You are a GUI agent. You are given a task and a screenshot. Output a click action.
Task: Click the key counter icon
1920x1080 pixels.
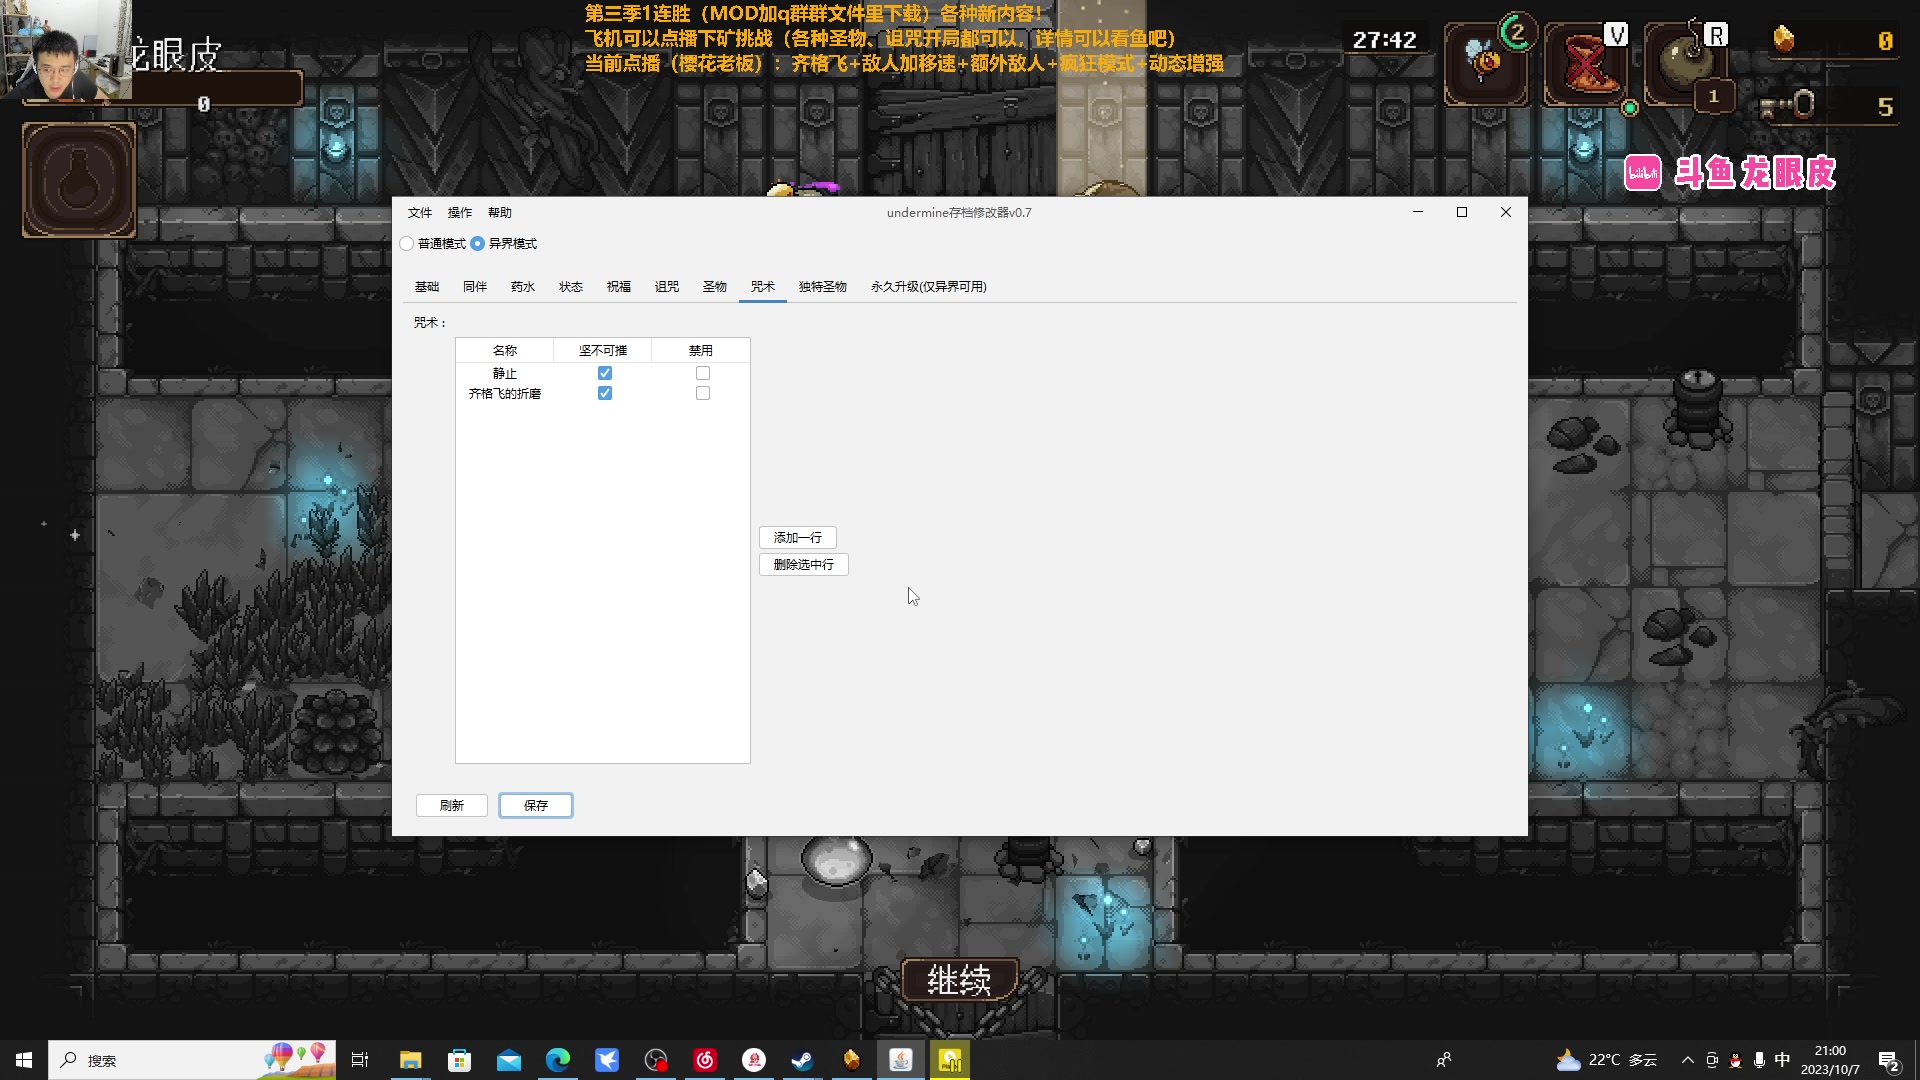pyautogui.click(x=1787, y=105)
